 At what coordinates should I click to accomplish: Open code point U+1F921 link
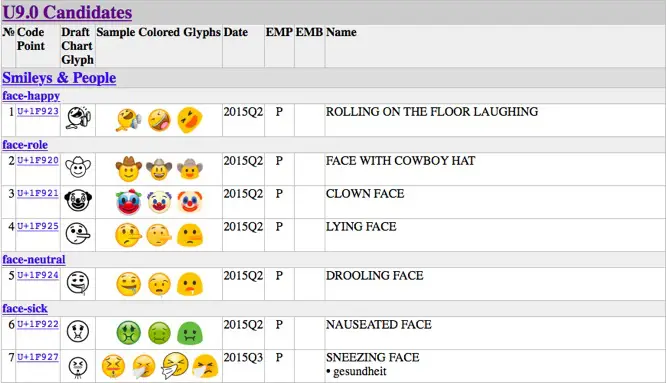[x=38, y=193]
